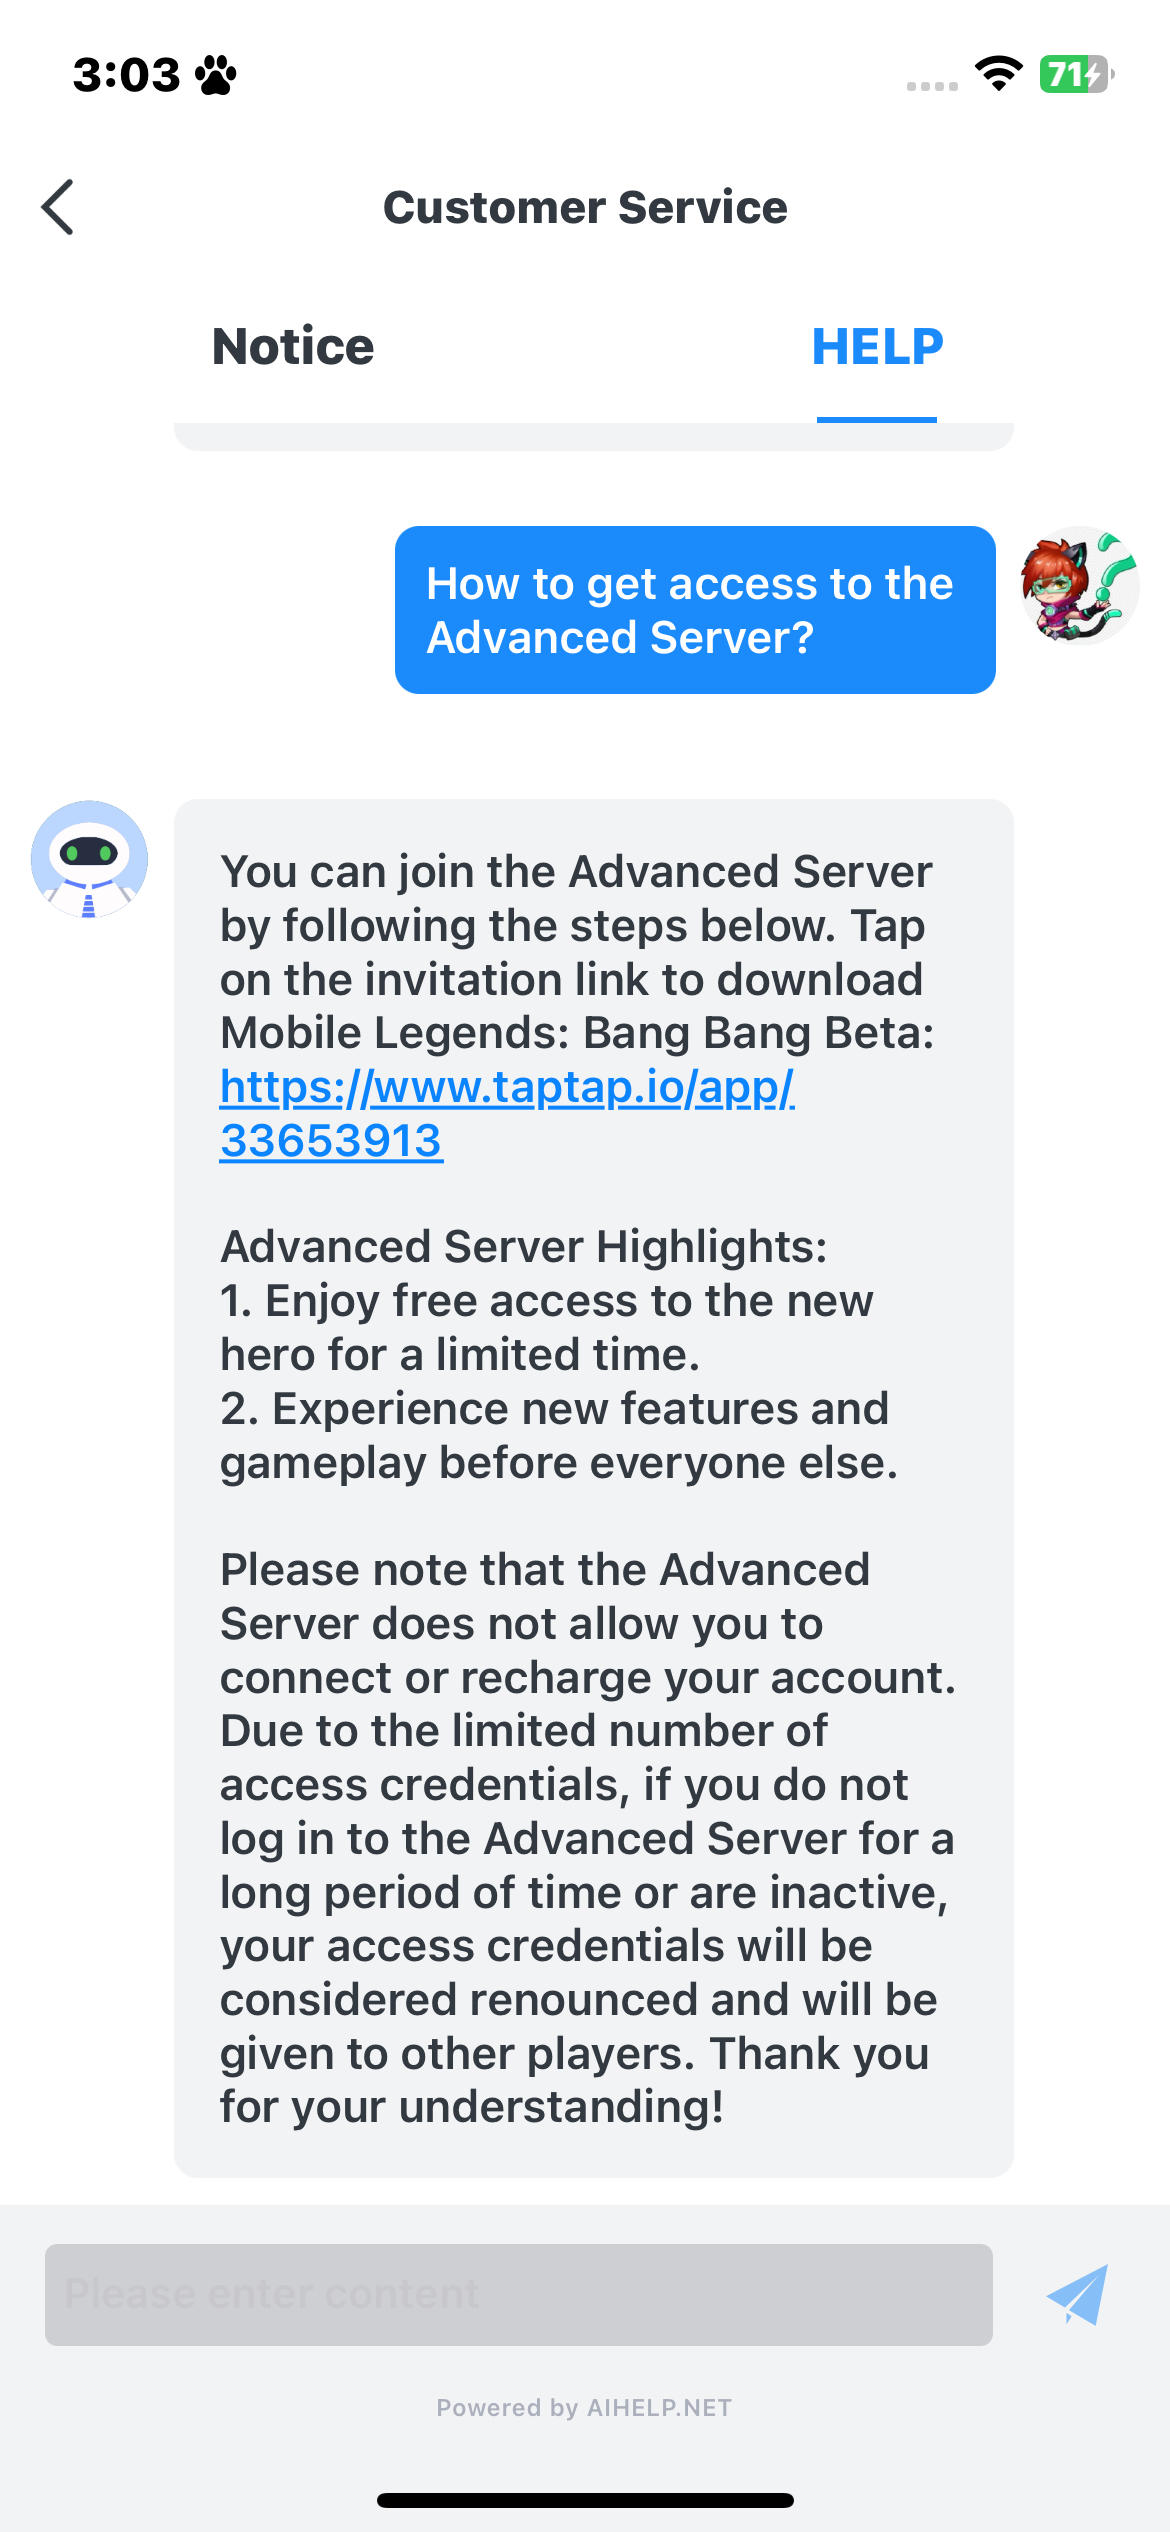Focus the 'Please enter content' input field
1170x2532 pixels.
click(x=518, y=2294)
